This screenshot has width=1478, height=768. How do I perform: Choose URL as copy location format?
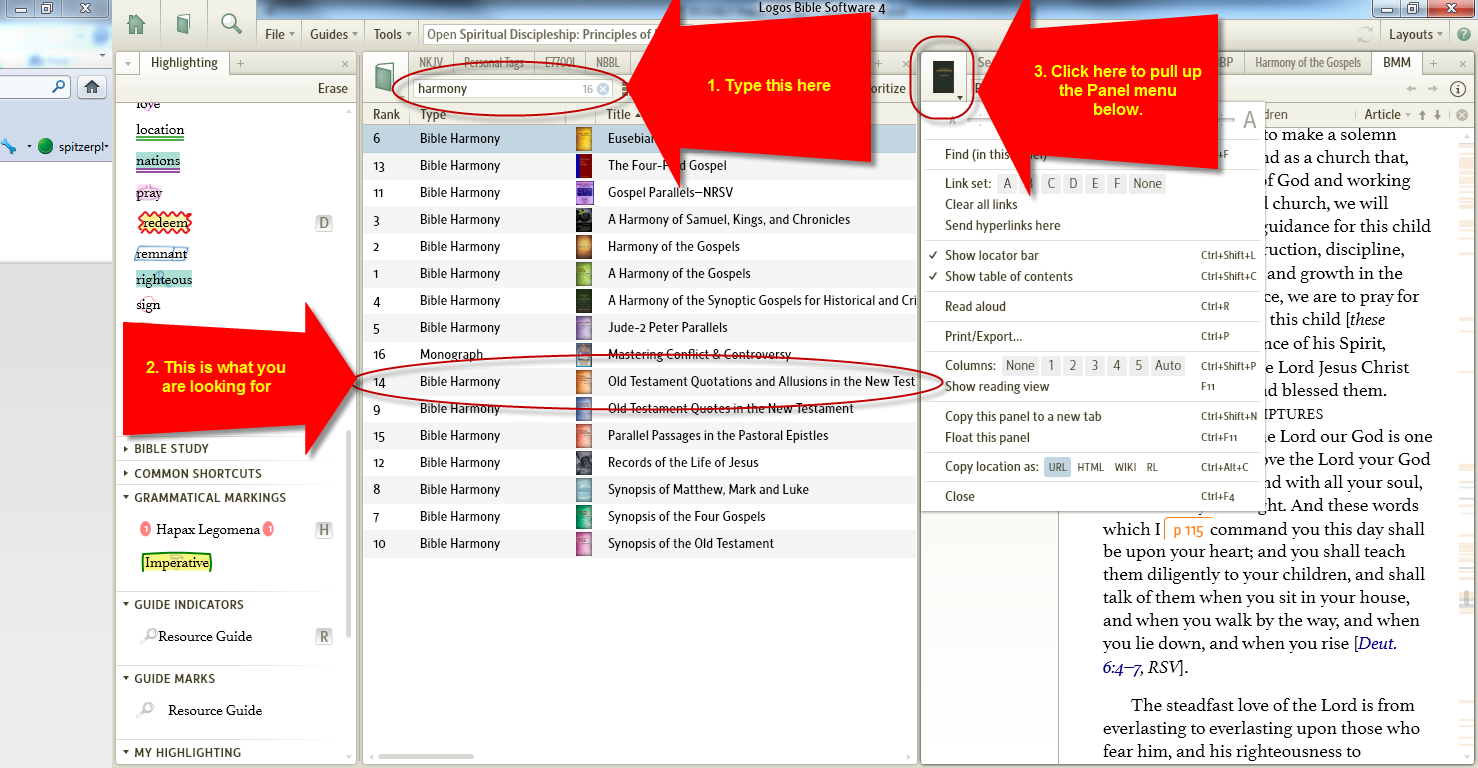point(1057,467)
